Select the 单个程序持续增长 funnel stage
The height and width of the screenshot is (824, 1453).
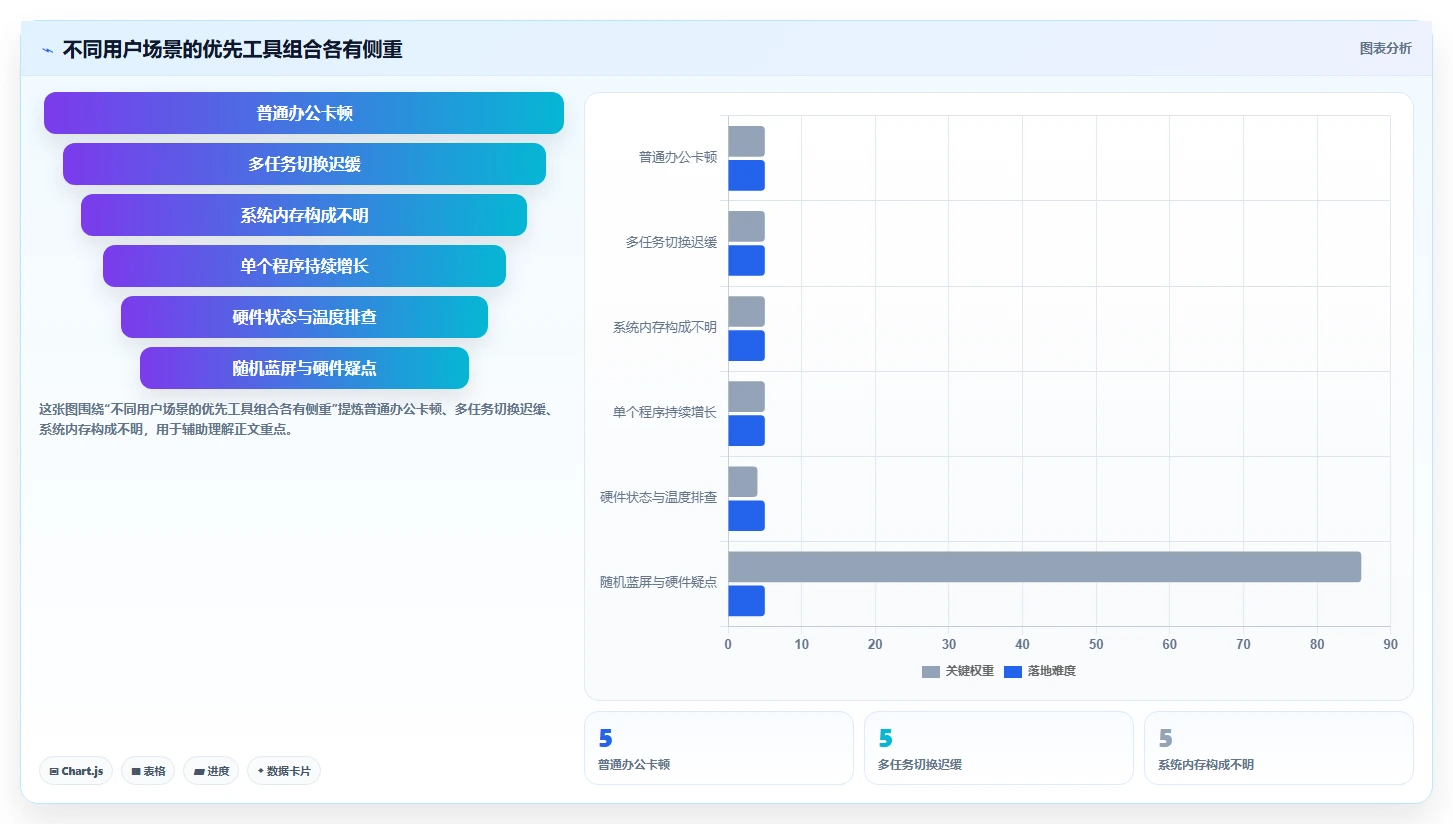point(304,266)
